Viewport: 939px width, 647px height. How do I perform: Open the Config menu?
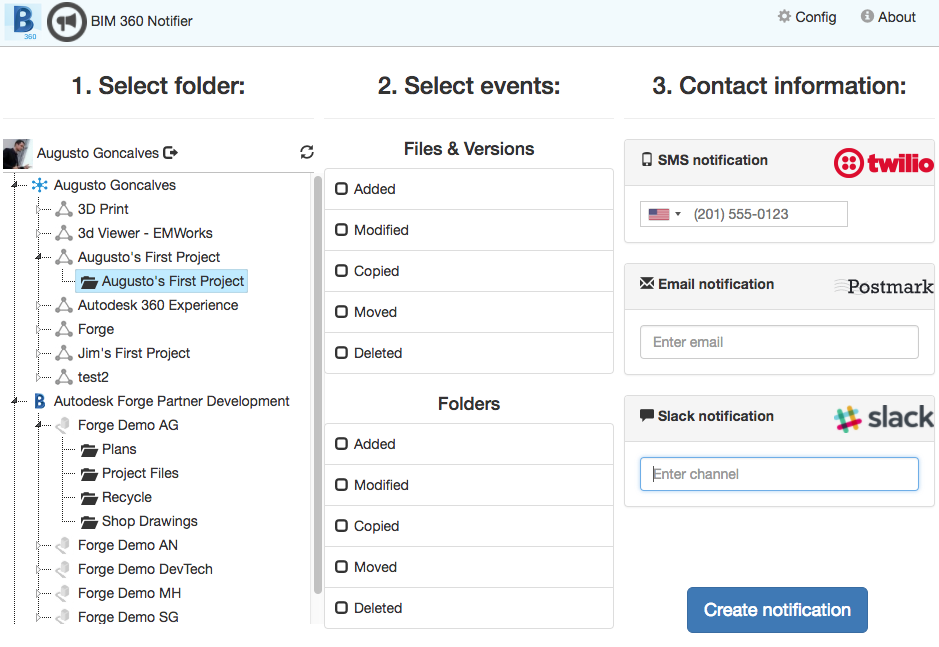[807, 17]
